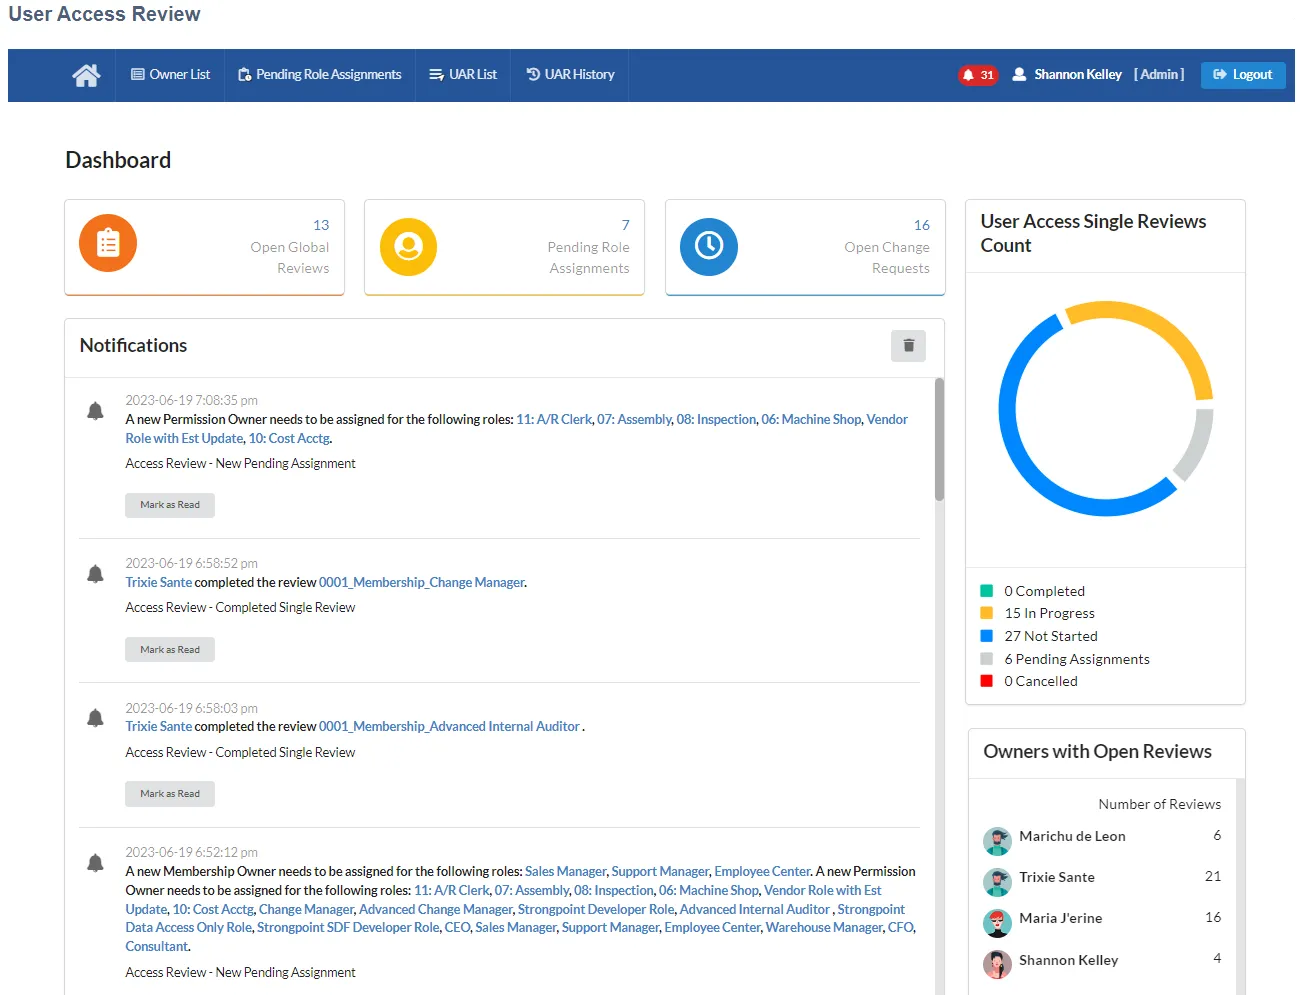This screenshot has width=1306, height=995.
Task: Mark the 6:58:03 pm notification as read
Action: (x=170, y=794)
